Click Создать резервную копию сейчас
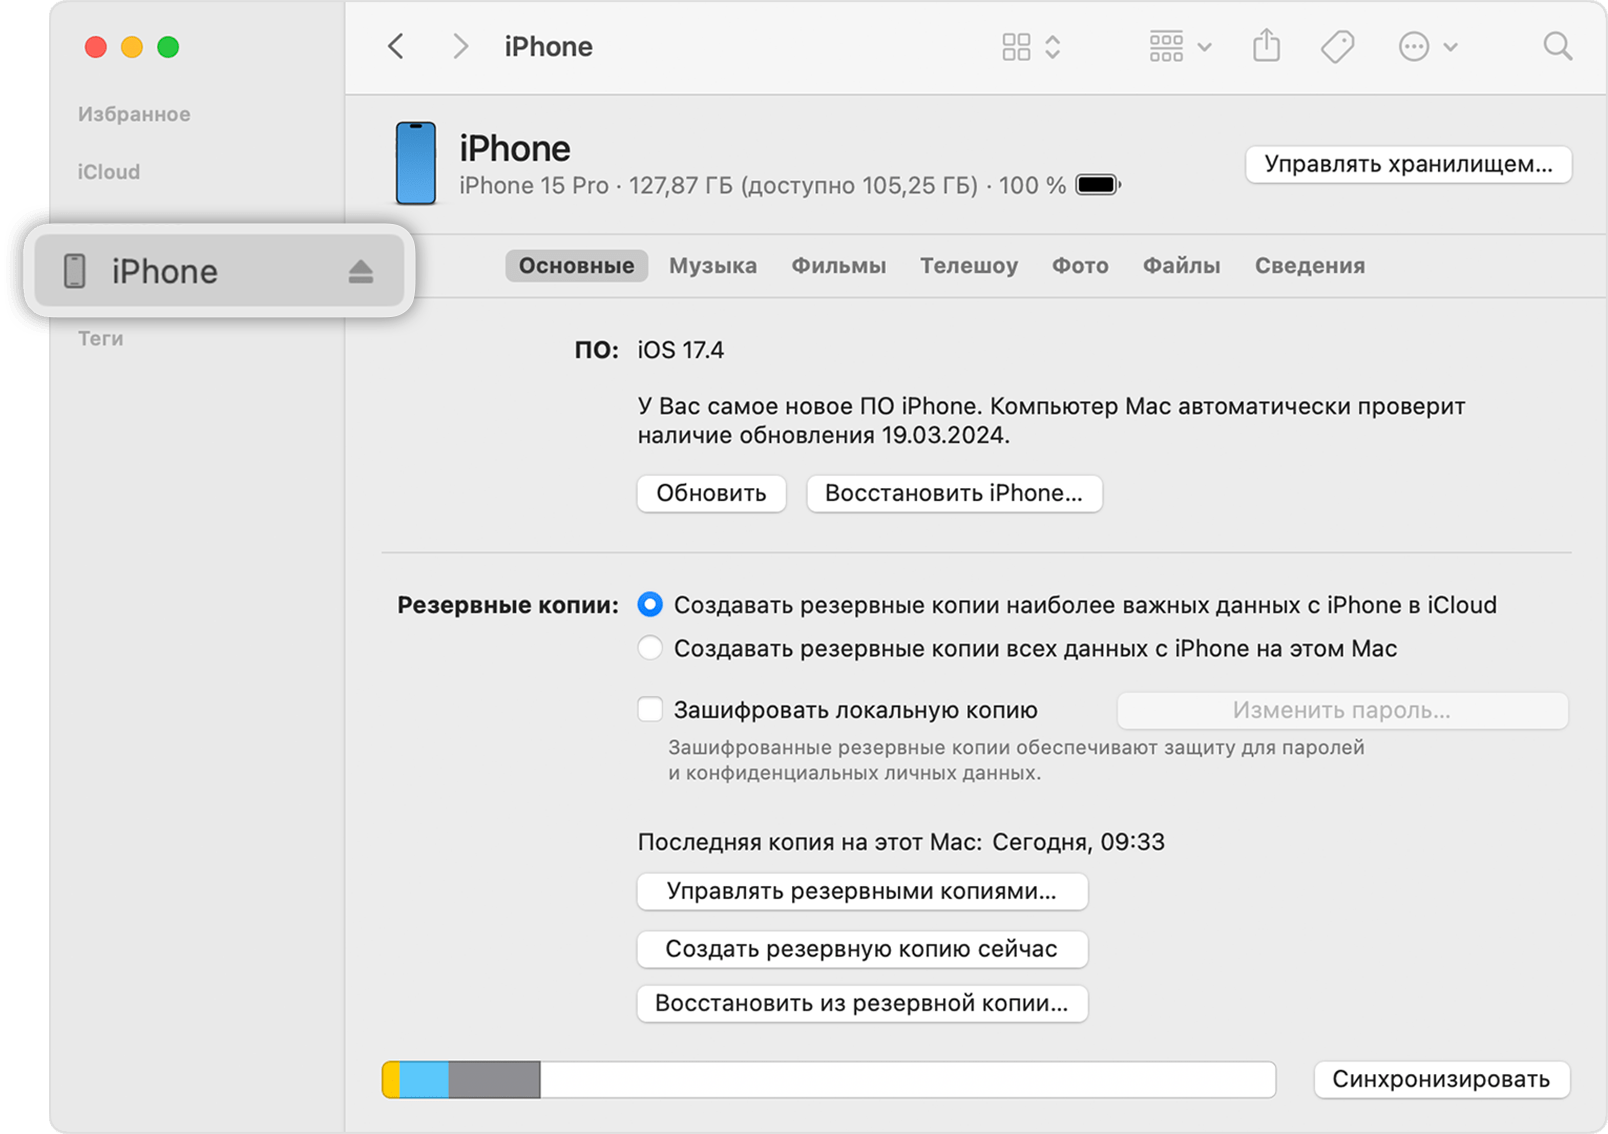 coord(861,948)
